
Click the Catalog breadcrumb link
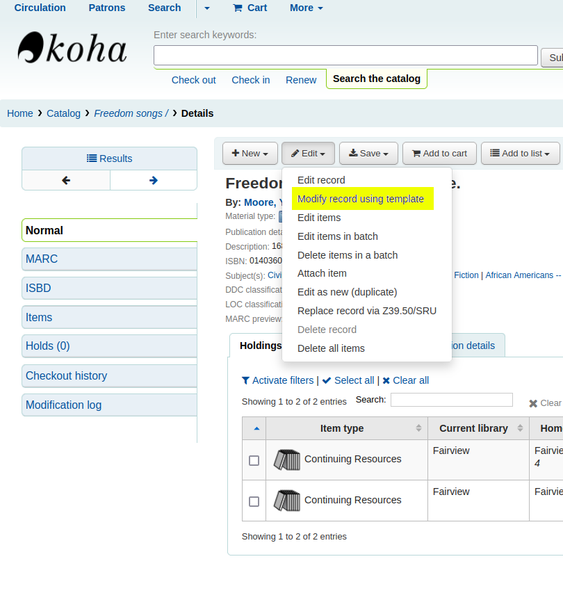[x=64, y=114]
